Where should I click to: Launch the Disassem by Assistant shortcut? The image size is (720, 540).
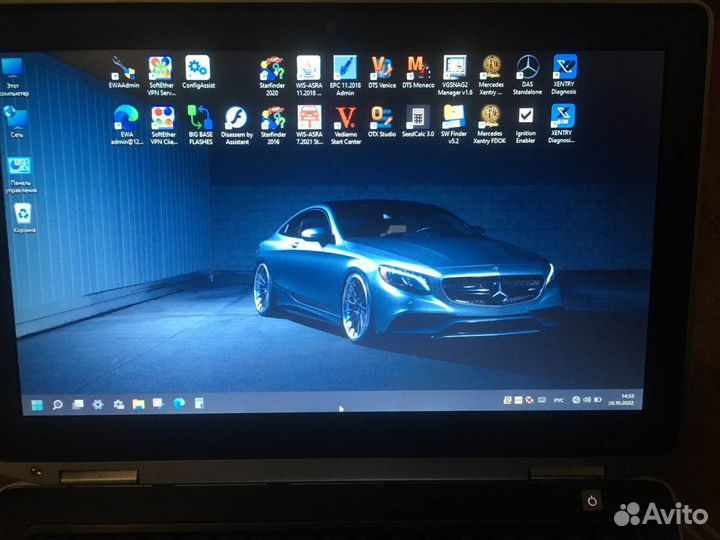pos(236,125)
